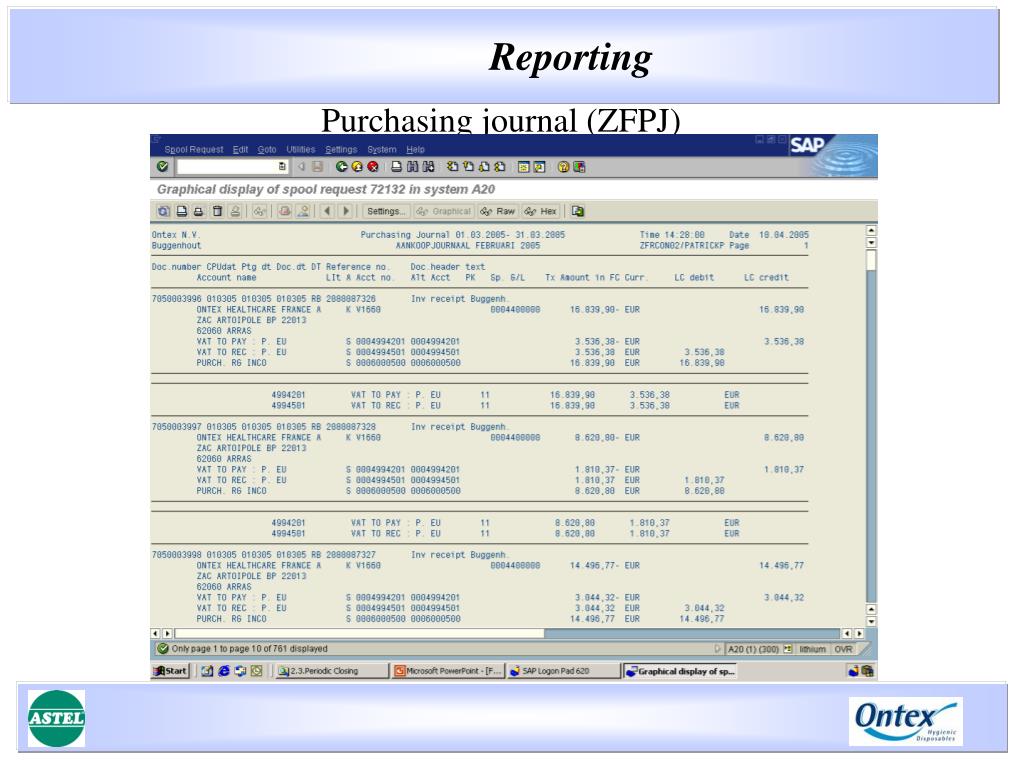Image resolution: width=1024 pixels, height=768 pixels.
Task: Click the disabled Save floppy icon
Action: tap(317, 167)
